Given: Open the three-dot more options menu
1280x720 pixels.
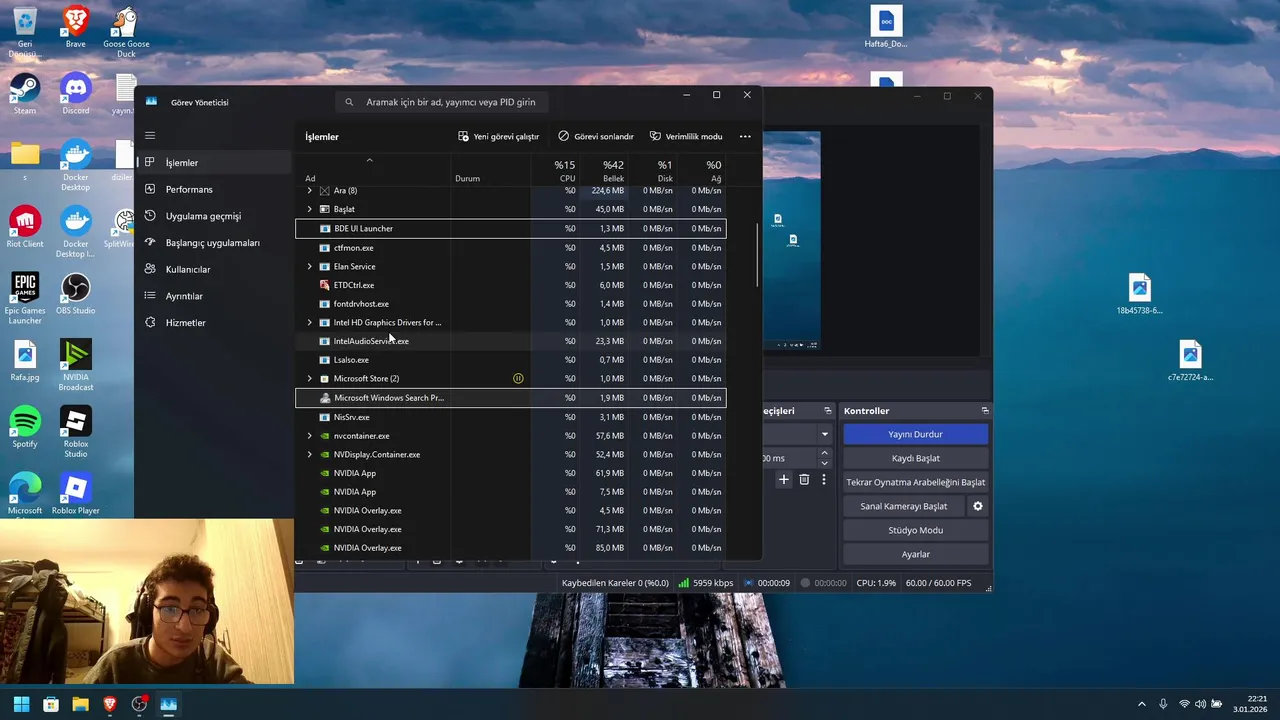Looking at the screenshot, I should (x=745, y=136).
